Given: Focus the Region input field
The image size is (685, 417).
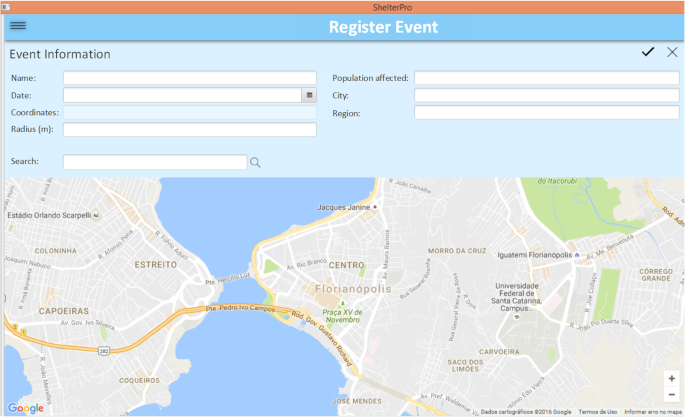Looking at the screenshot, I should (547, 112).
